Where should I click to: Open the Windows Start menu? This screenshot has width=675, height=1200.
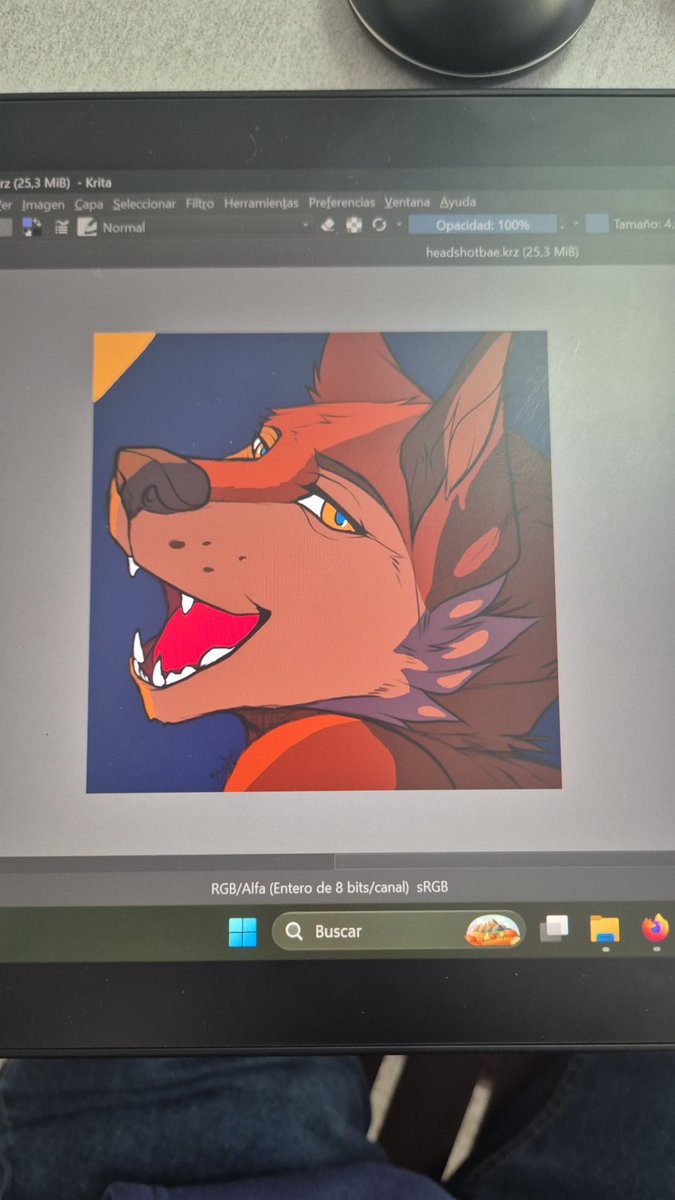point(242,933)
